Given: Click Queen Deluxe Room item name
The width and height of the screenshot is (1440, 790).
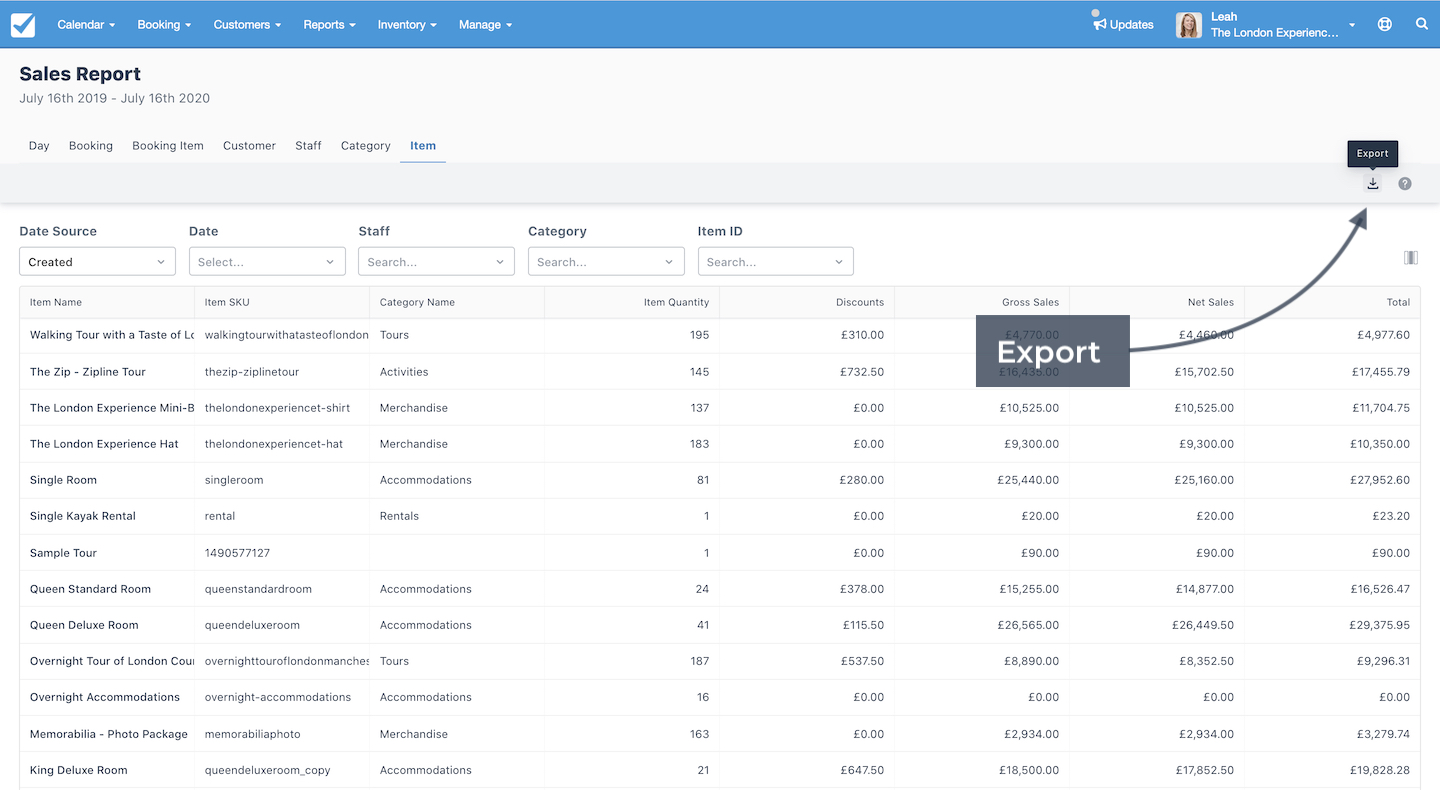Looking at the screenshot, I should tap(84, 625).
